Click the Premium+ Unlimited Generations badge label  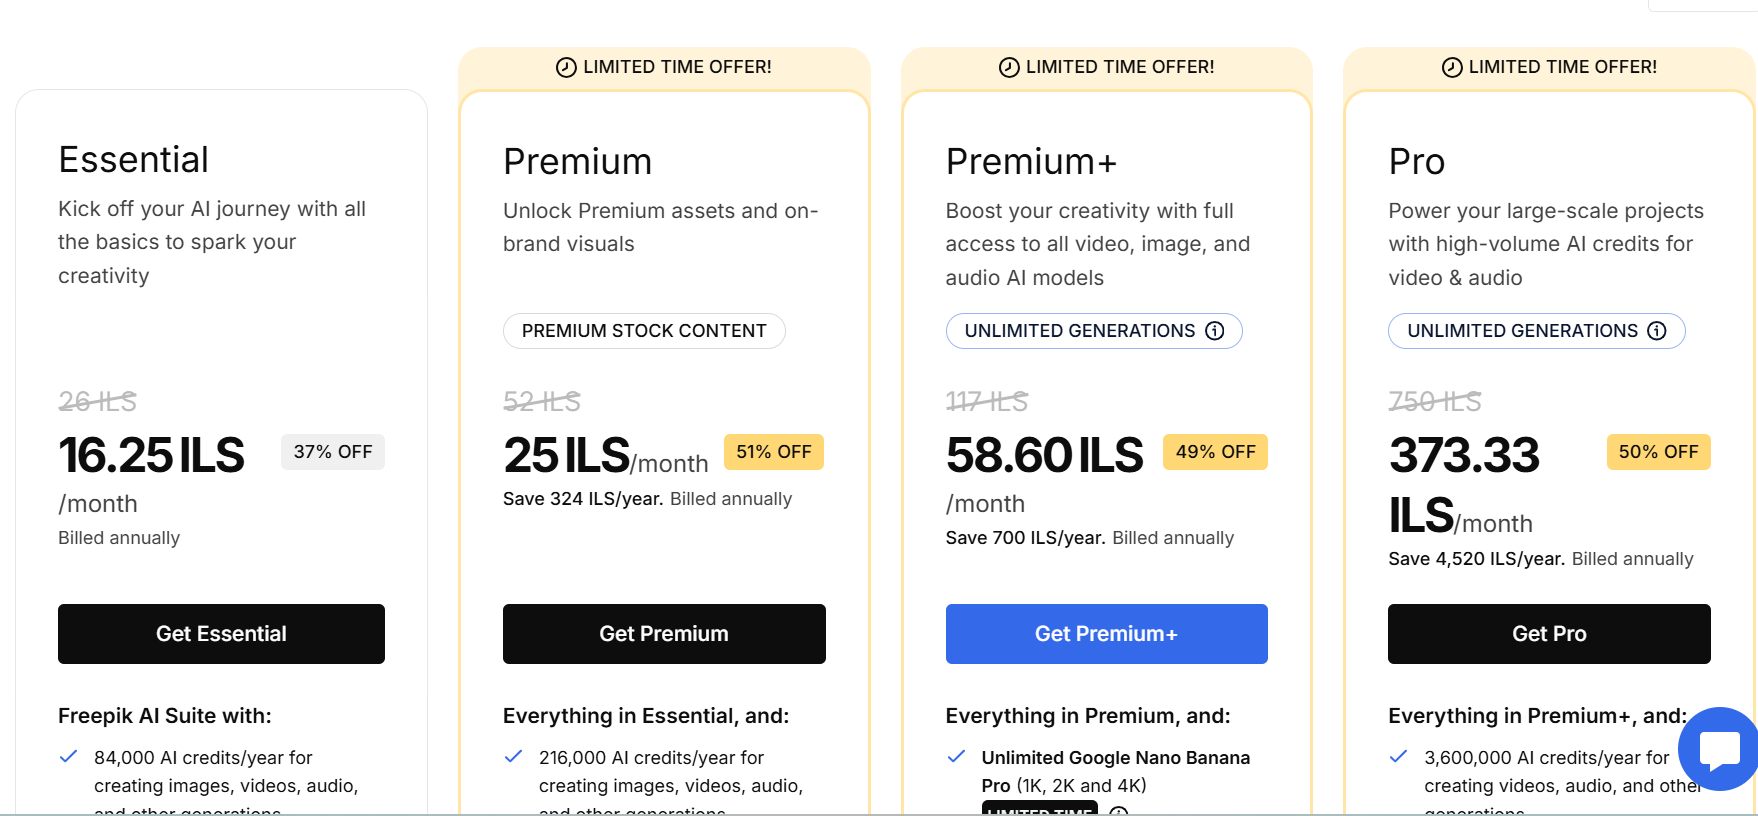coord(1079,331)
